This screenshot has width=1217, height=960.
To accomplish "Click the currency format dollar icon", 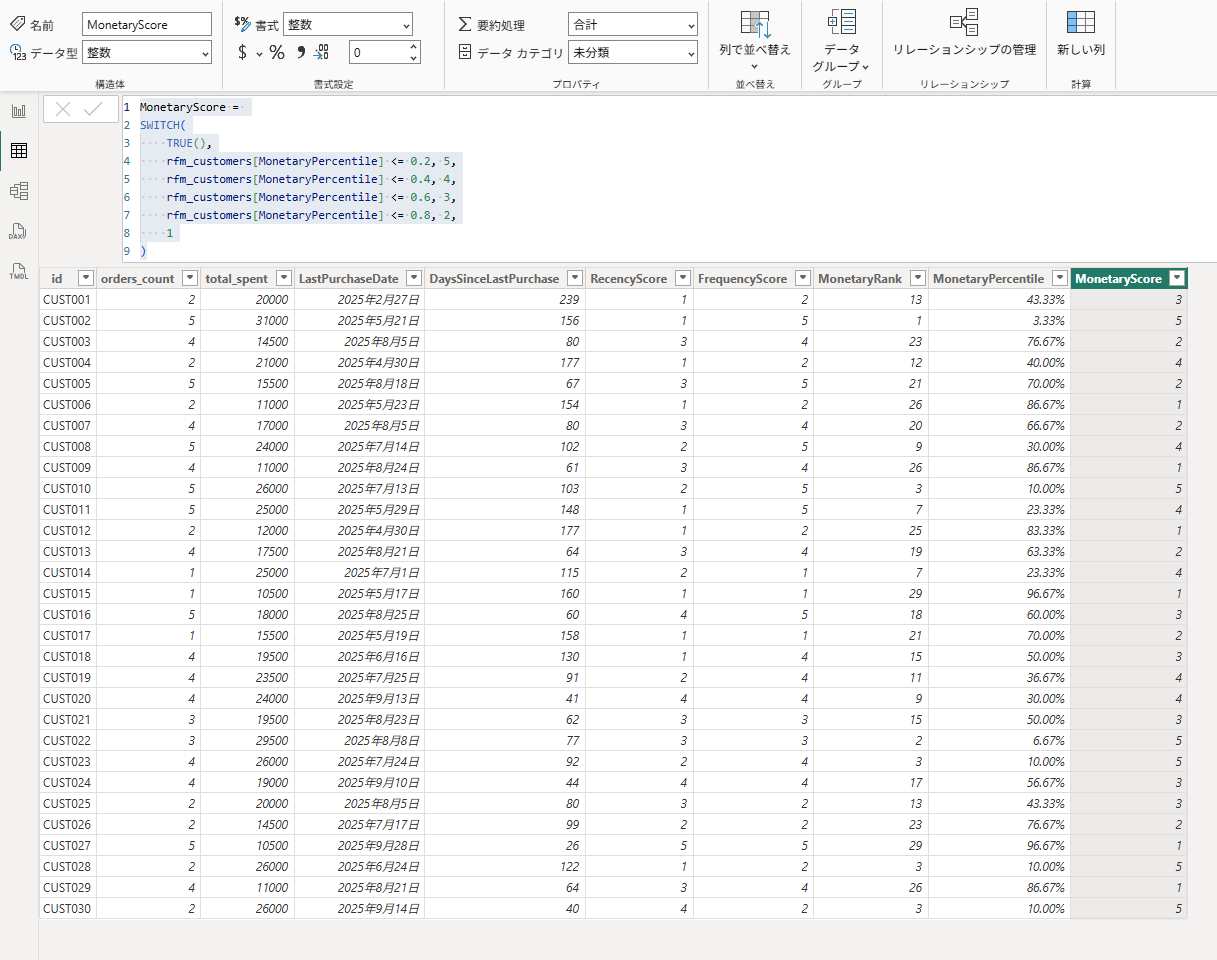I will pos(242,53).
